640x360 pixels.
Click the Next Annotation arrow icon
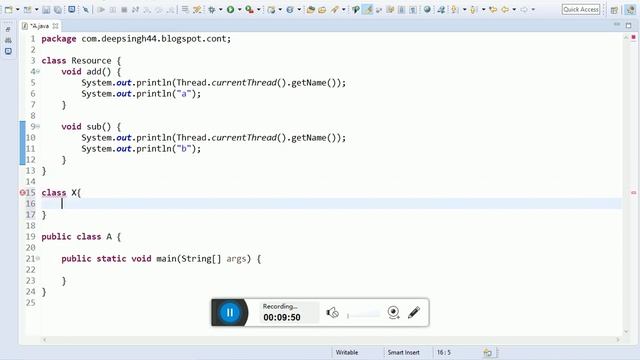coord(454,9)
